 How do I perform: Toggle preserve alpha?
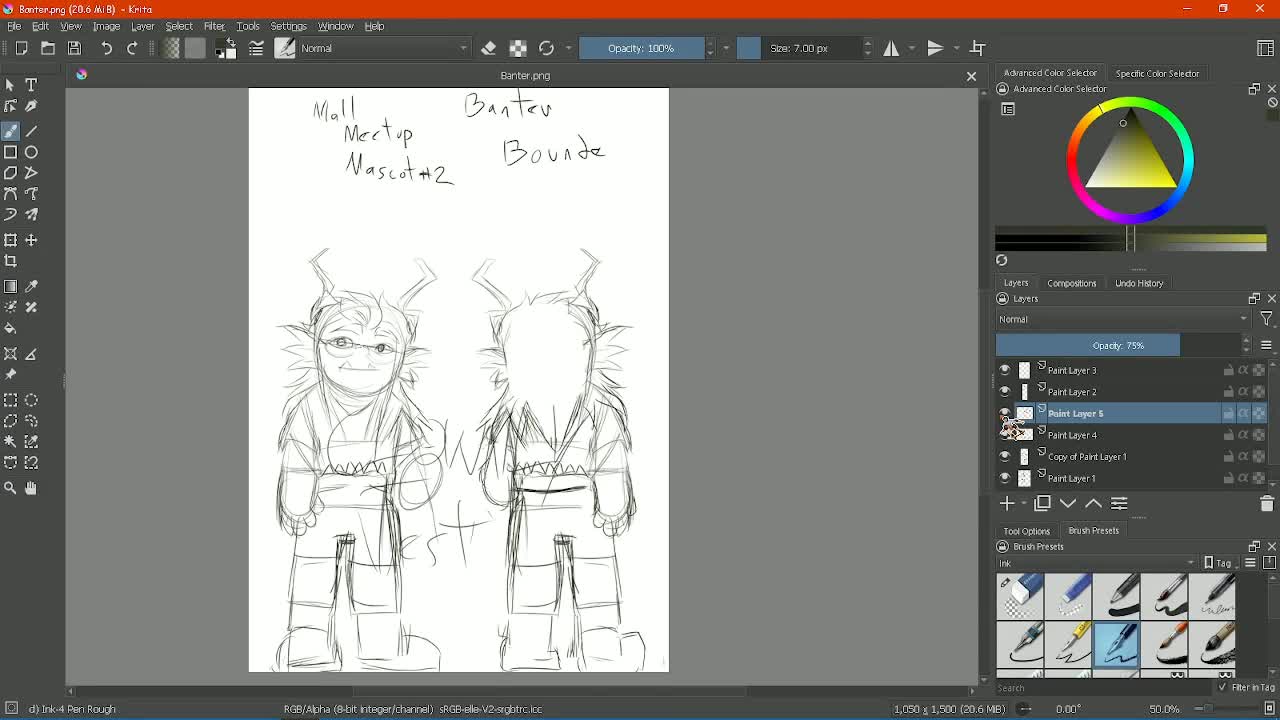pyautogui.click(x=518, y=48)
